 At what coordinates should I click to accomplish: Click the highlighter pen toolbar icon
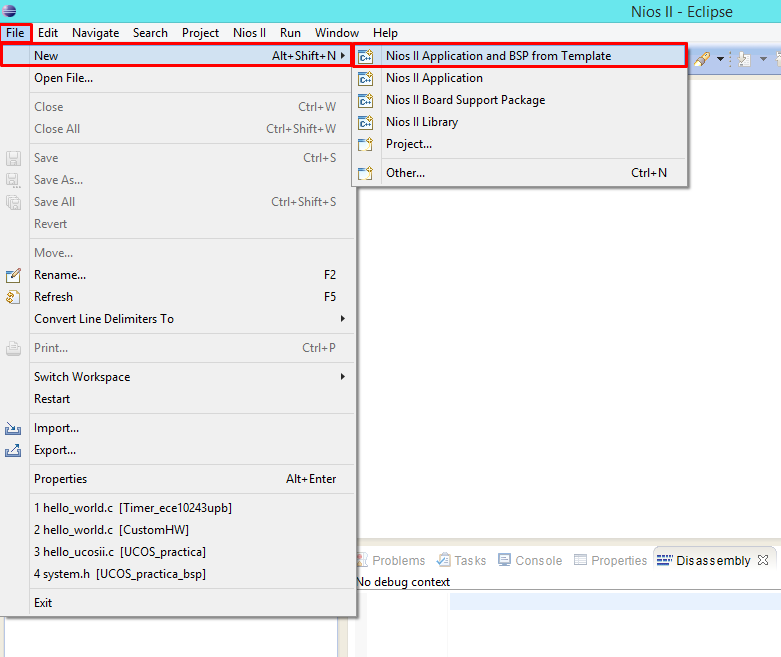702,59
